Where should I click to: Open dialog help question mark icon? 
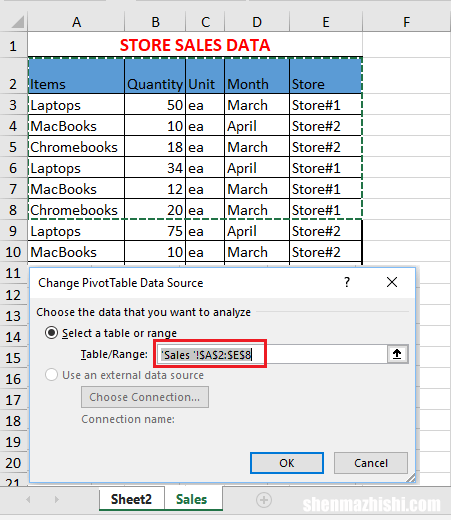[x=347, y=282]
